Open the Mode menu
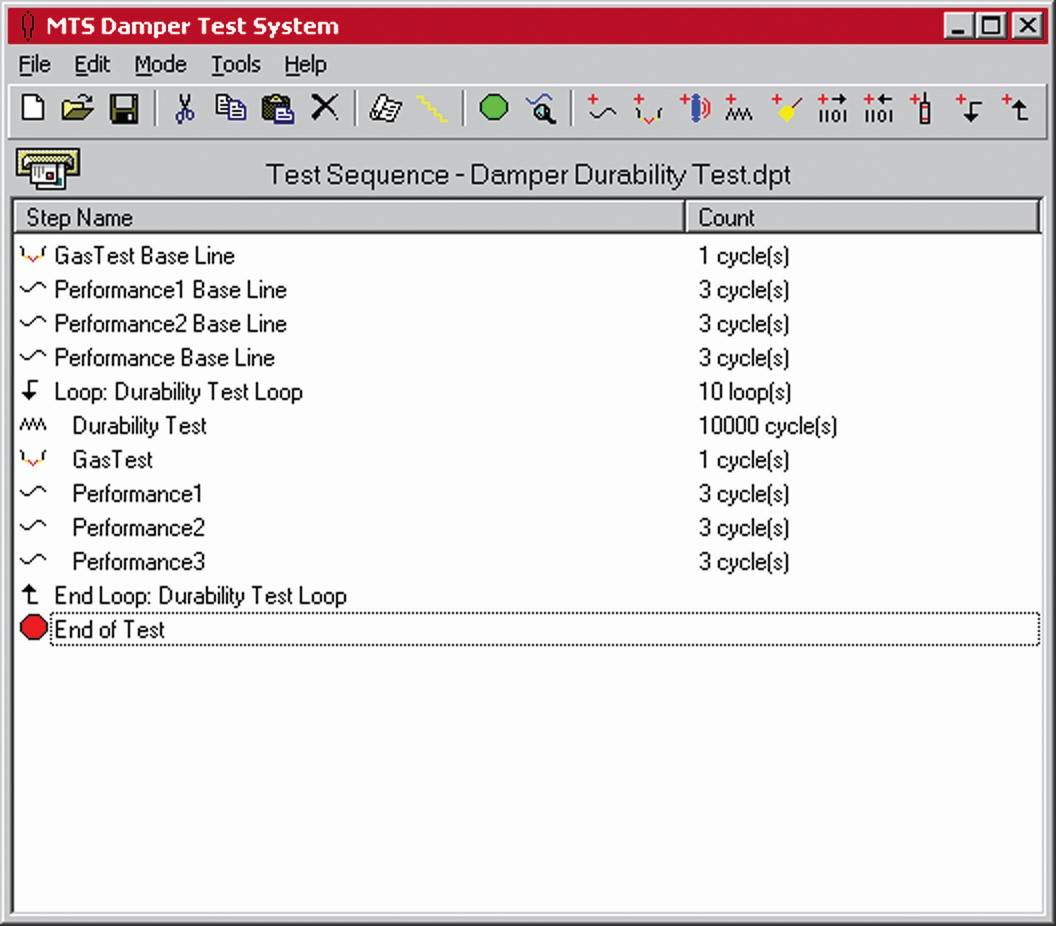 [x=160, y=64]
